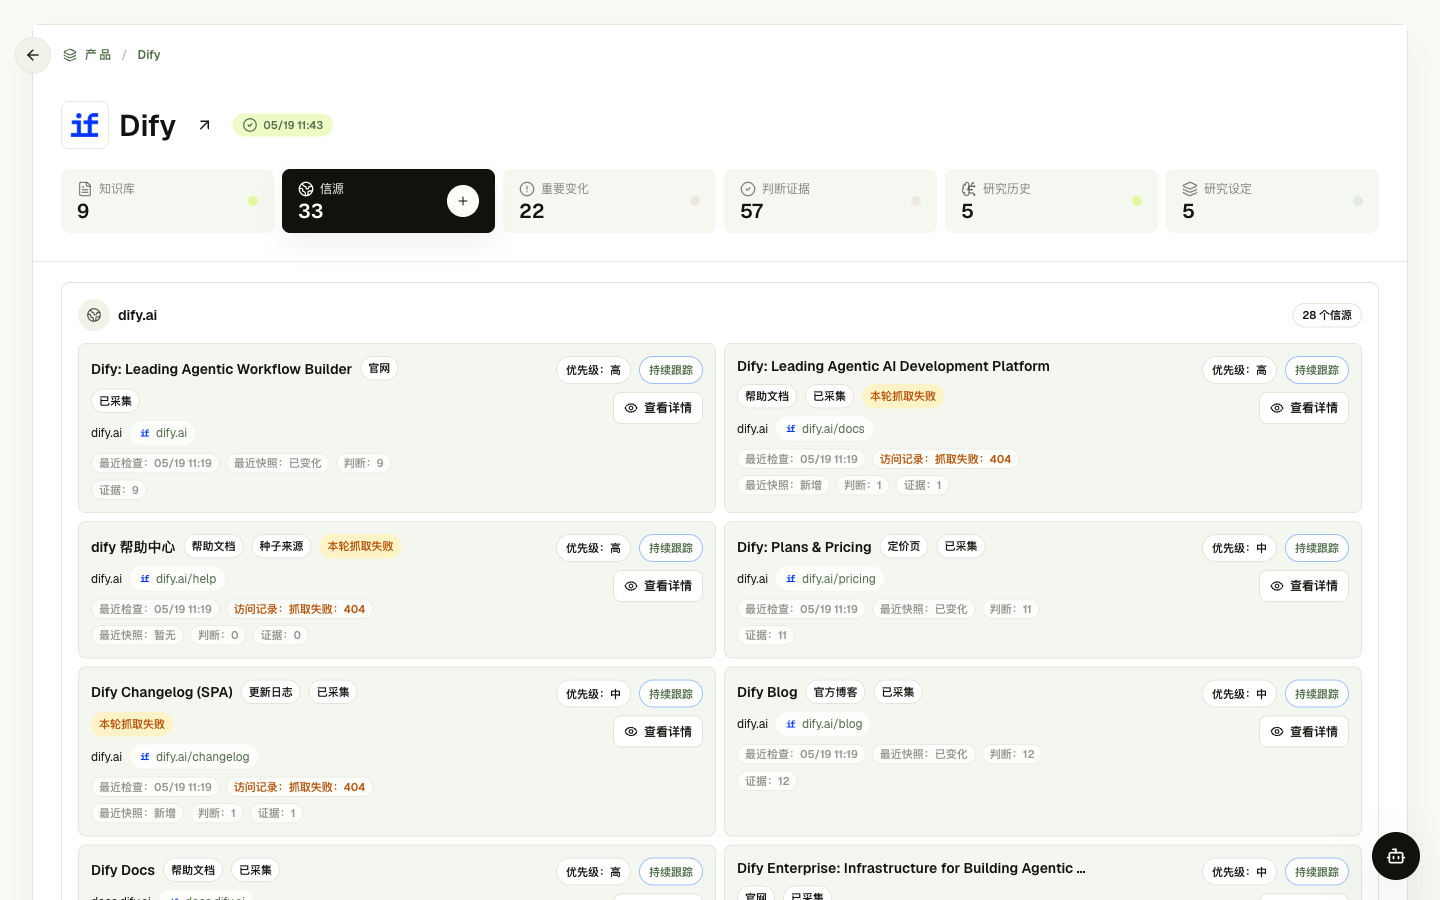Open the Dify external link arrow
Screen dimensions: 1440x900
[205, 125]
